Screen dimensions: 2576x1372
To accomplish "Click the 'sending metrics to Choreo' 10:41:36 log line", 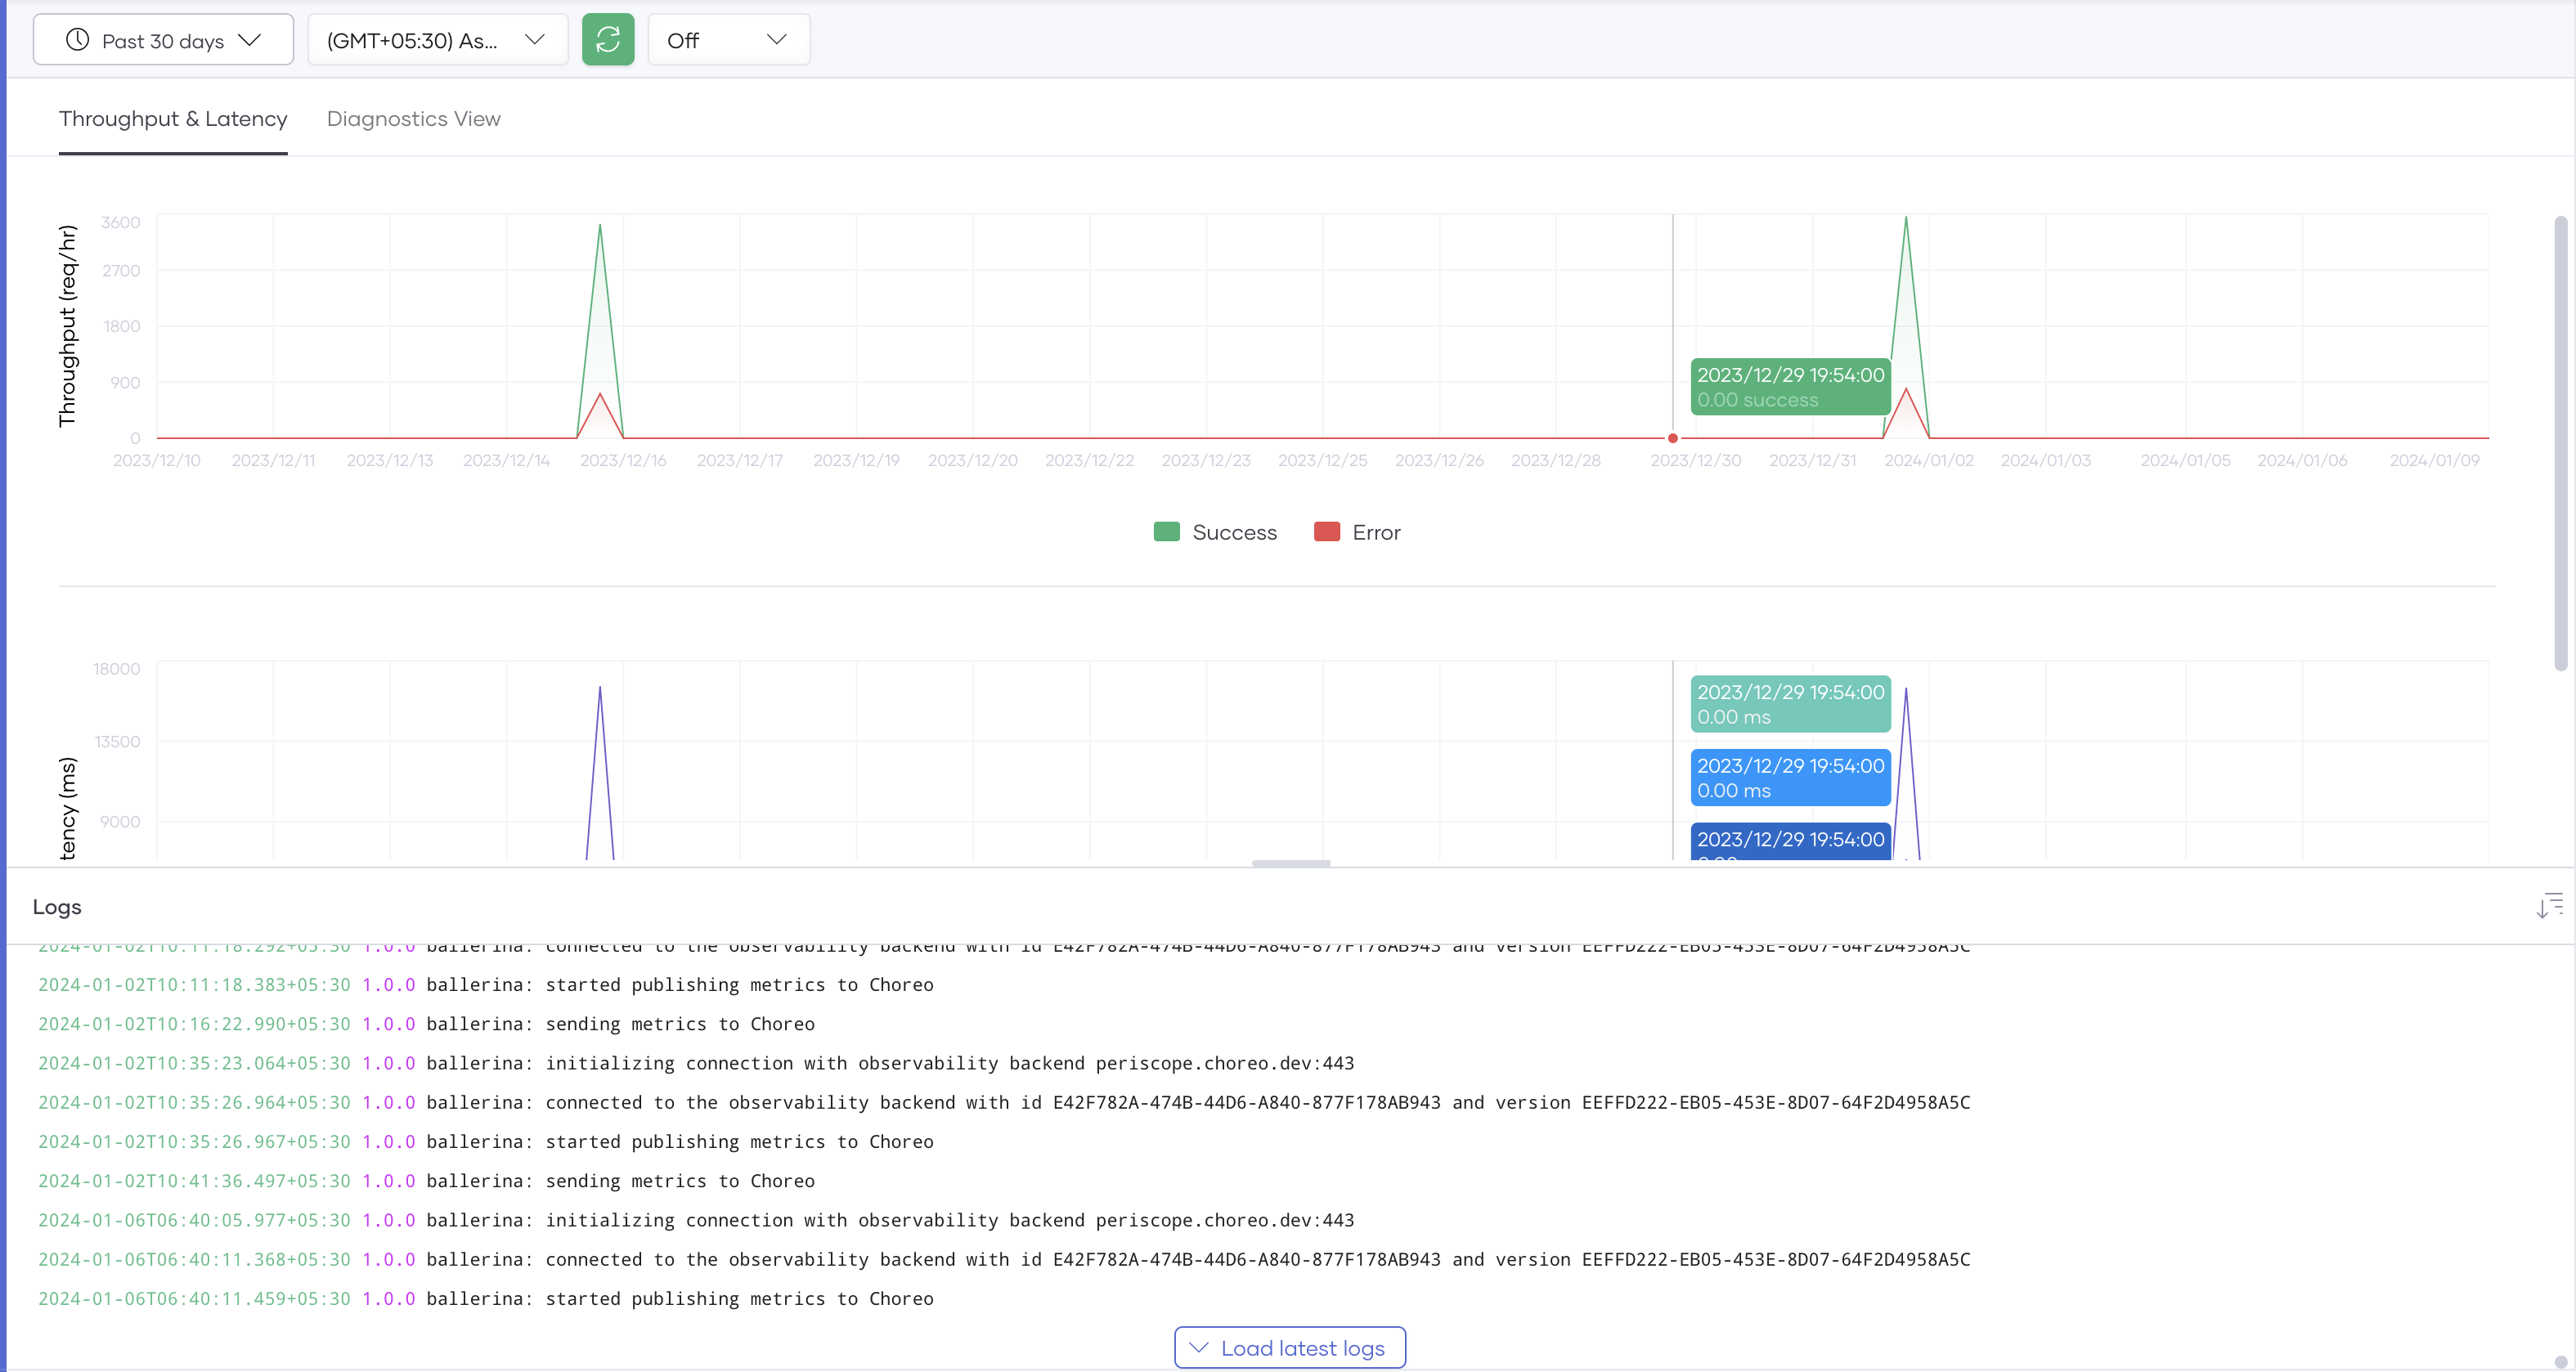I will point(426,1181).
